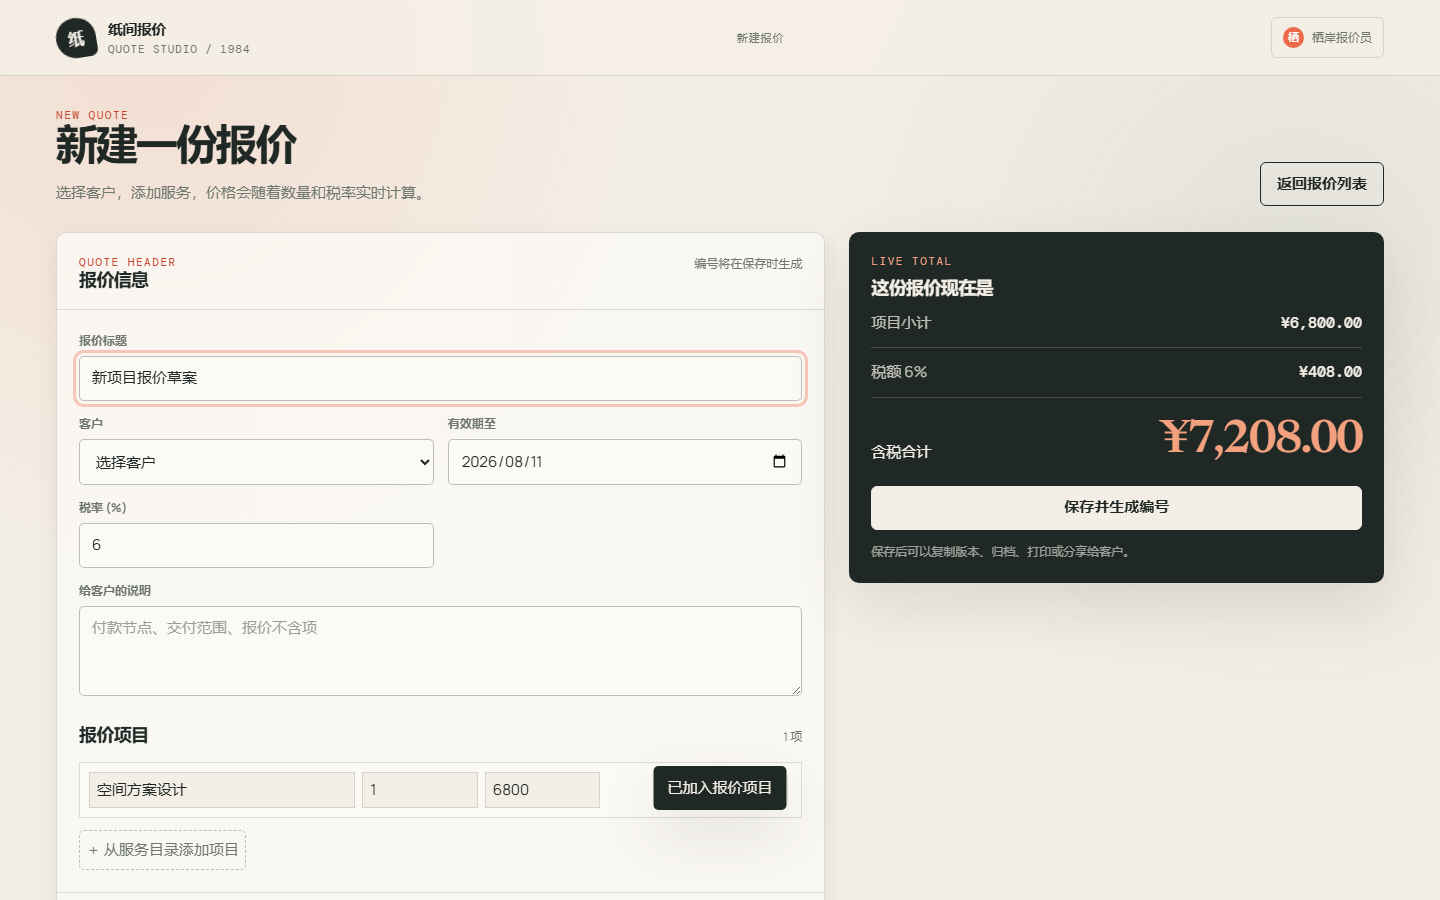Click the 纸间报价 brand name text
This screenshot has width=1440, height=900.
137,30
